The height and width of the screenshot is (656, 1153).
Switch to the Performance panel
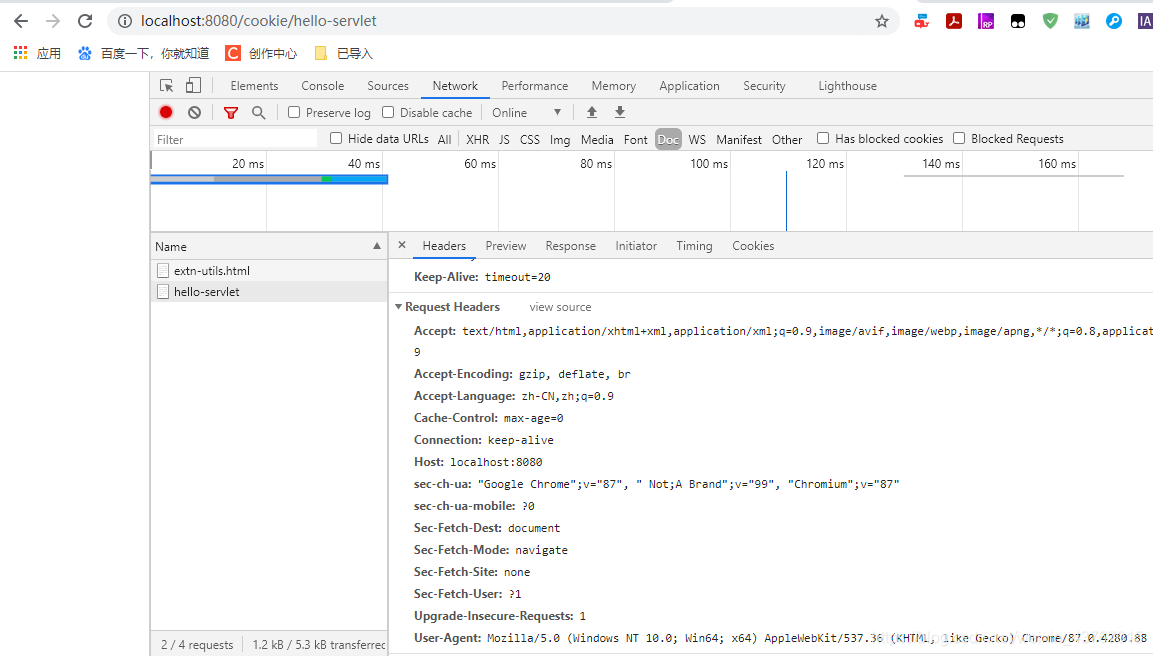(535, 86)
